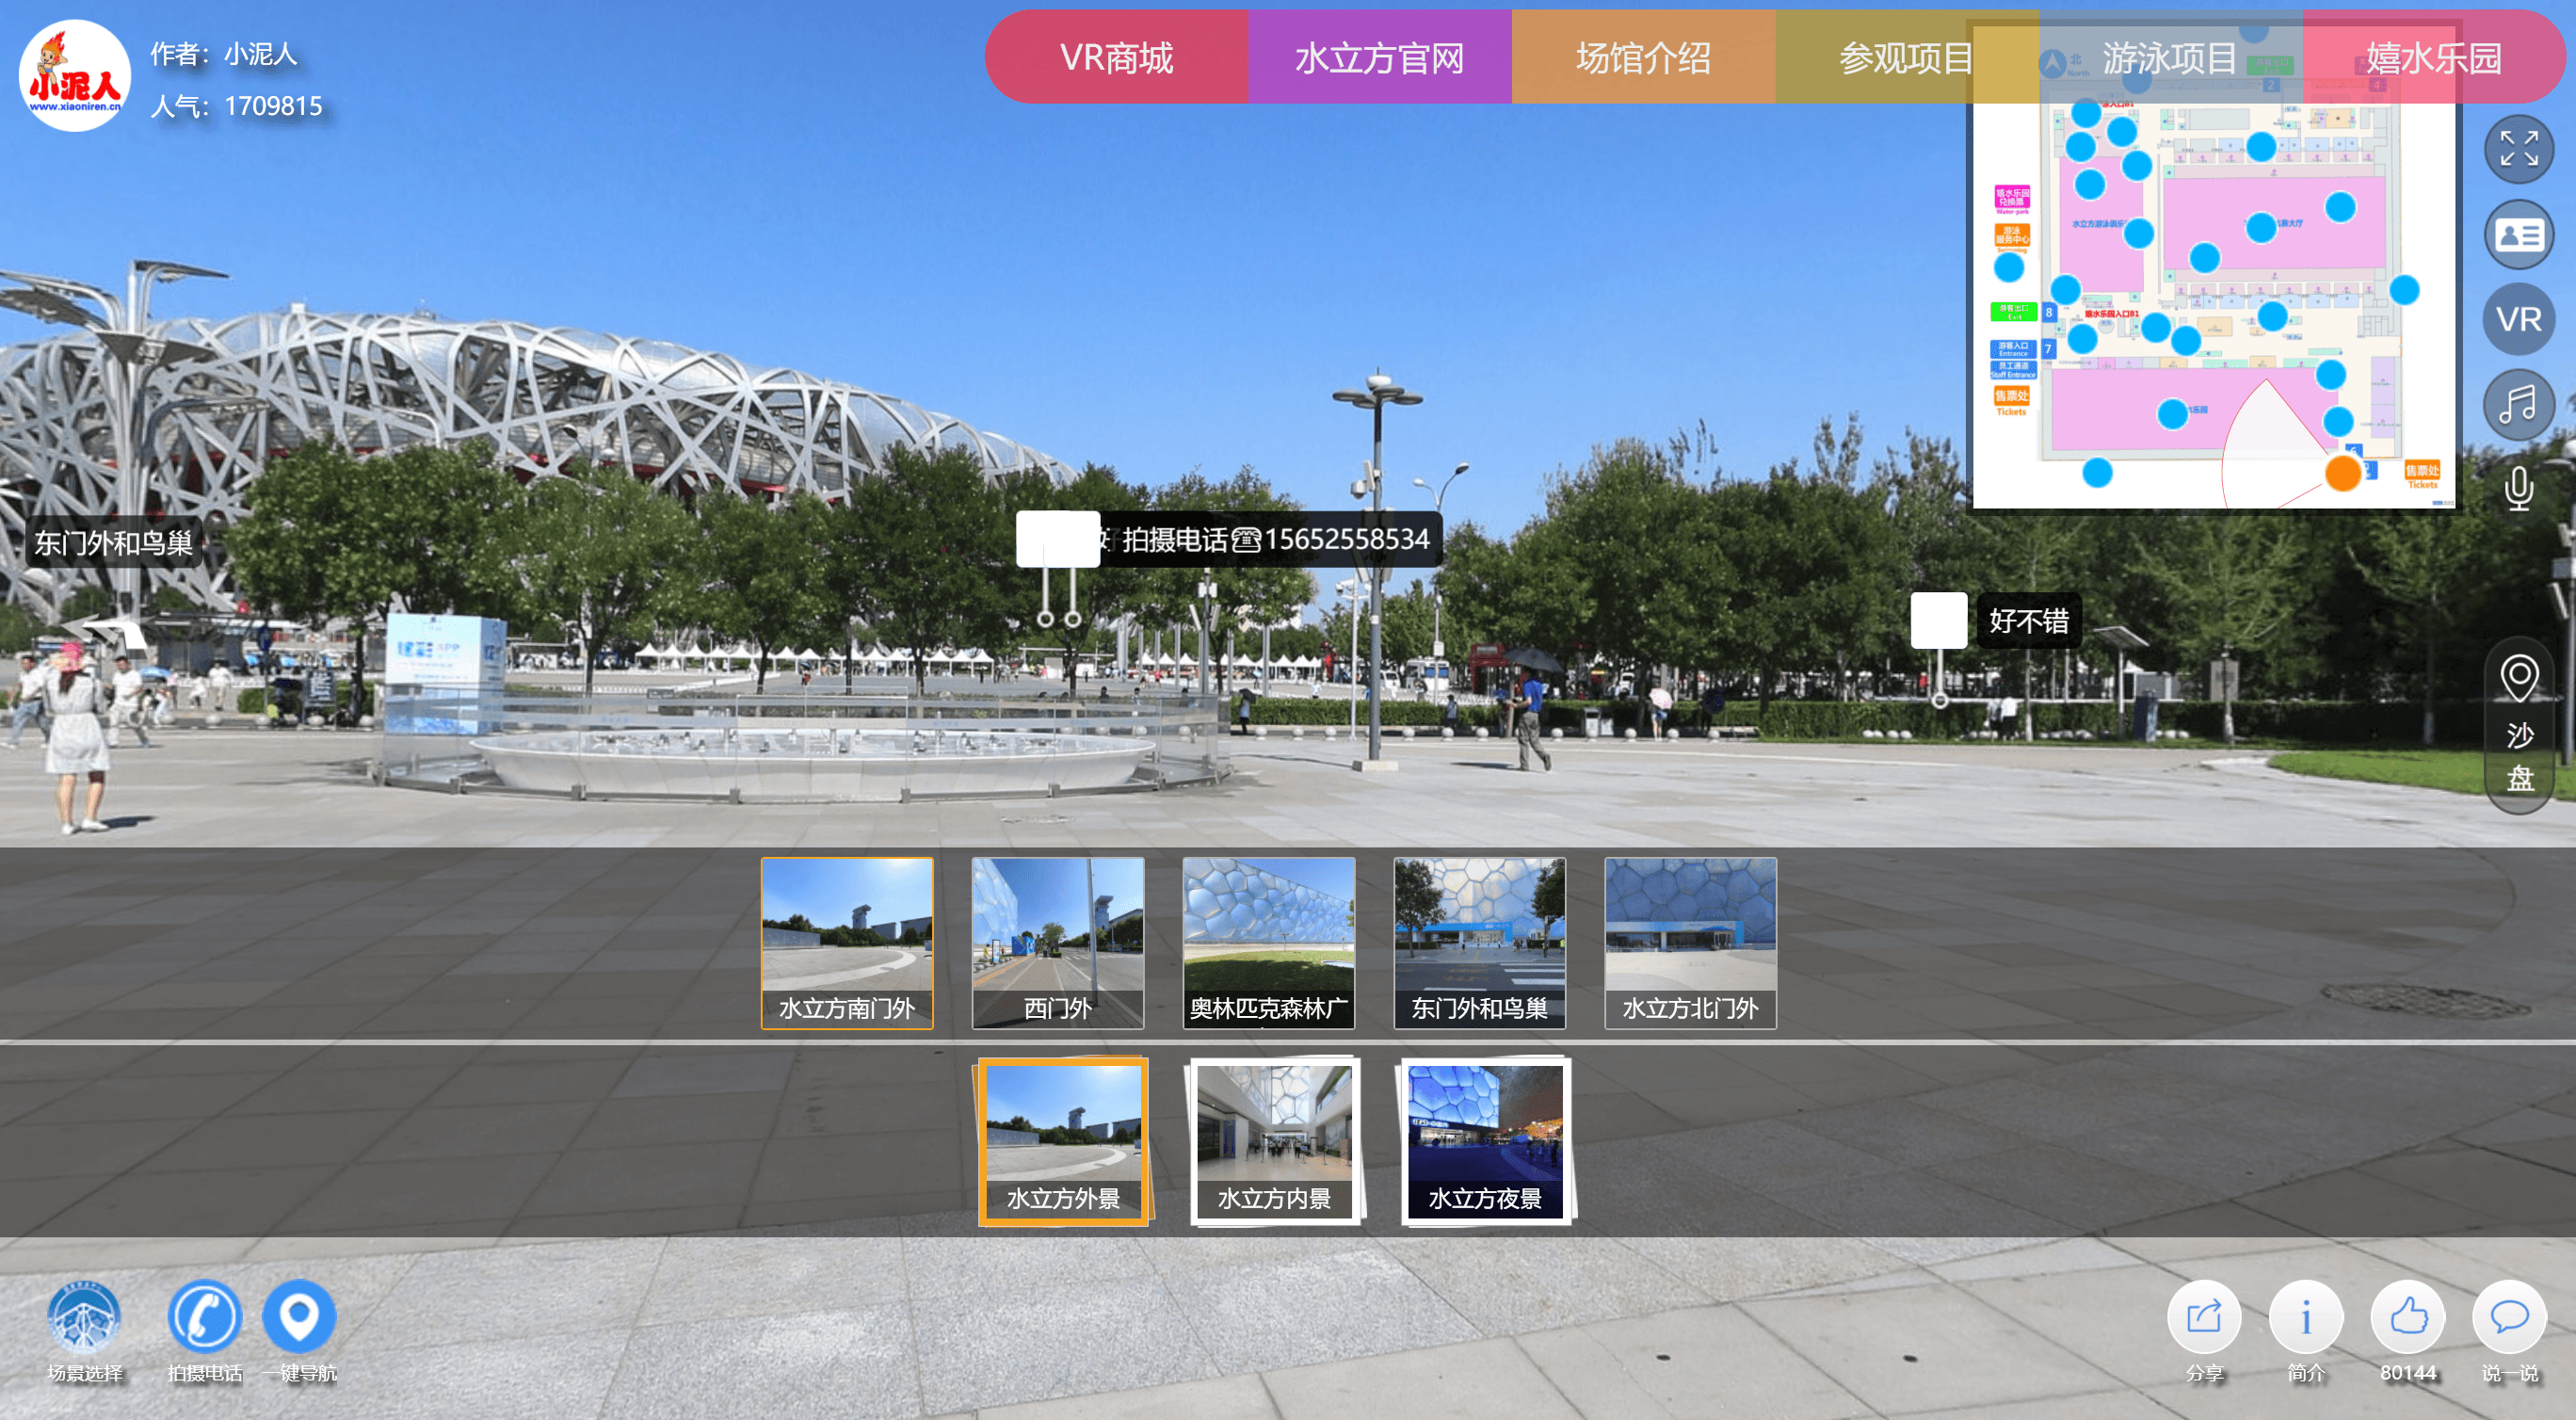The height and width of the screenshot is (1420, 2576).
Task: Open the 嬉水乐园 menu item
Action: pos(2434,58)
